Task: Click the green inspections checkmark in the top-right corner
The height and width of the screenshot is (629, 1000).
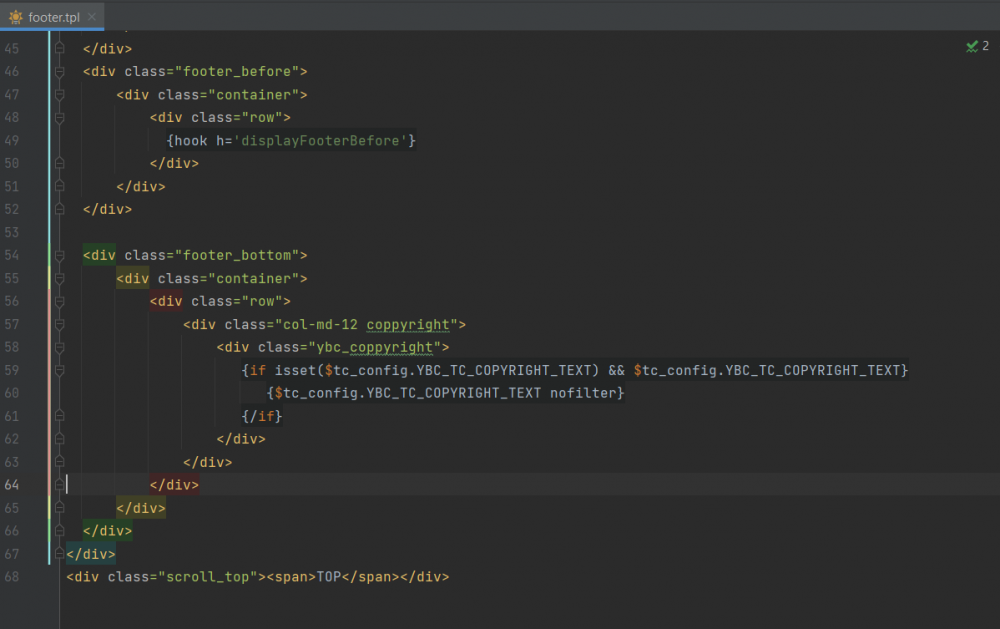Action: click(x=971, y=45)
